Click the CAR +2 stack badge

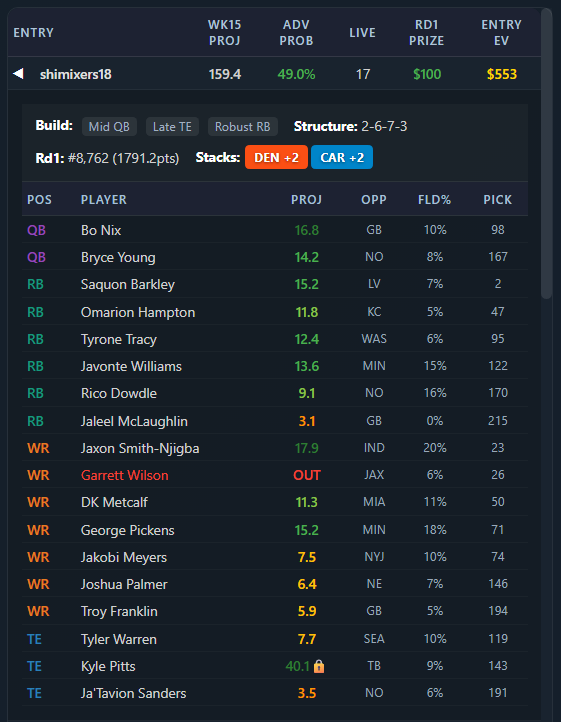(342, 157)
